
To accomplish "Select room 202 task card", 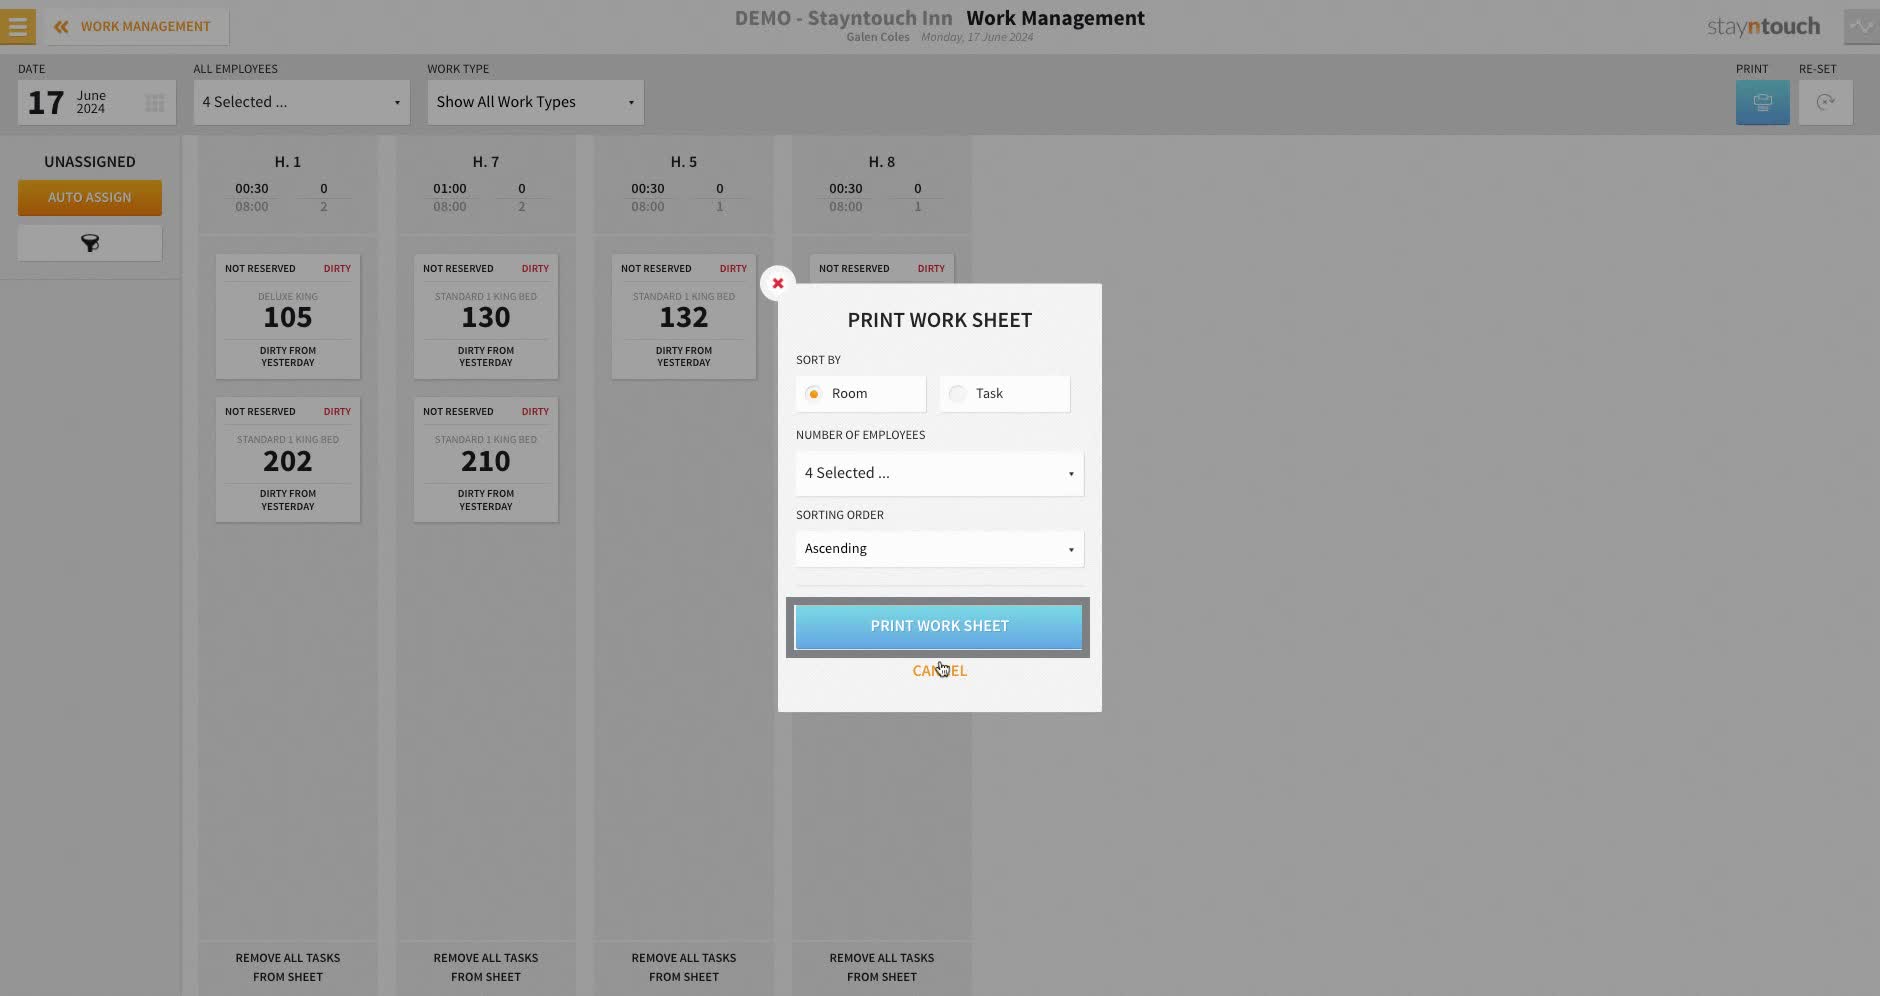I will point(288,460).
